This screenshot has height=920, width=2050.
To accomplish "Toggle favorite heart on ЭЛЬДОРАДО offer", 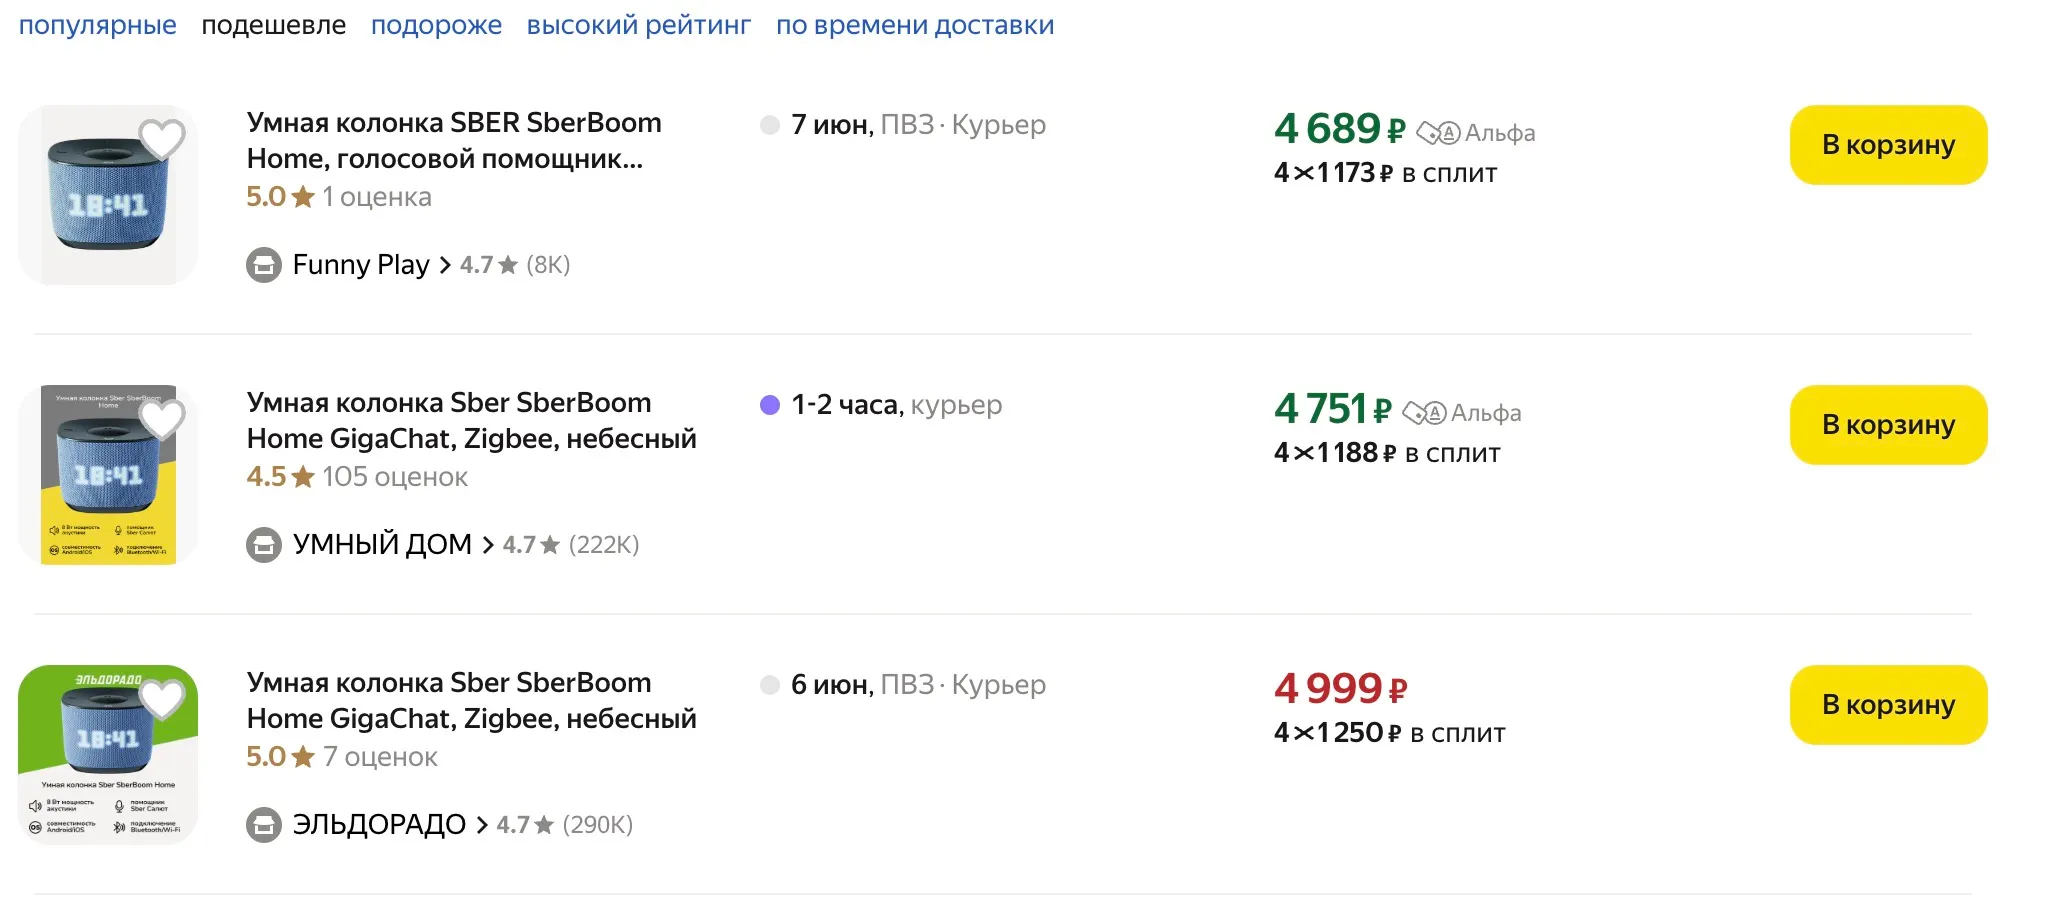I will [x=161, y=698].
